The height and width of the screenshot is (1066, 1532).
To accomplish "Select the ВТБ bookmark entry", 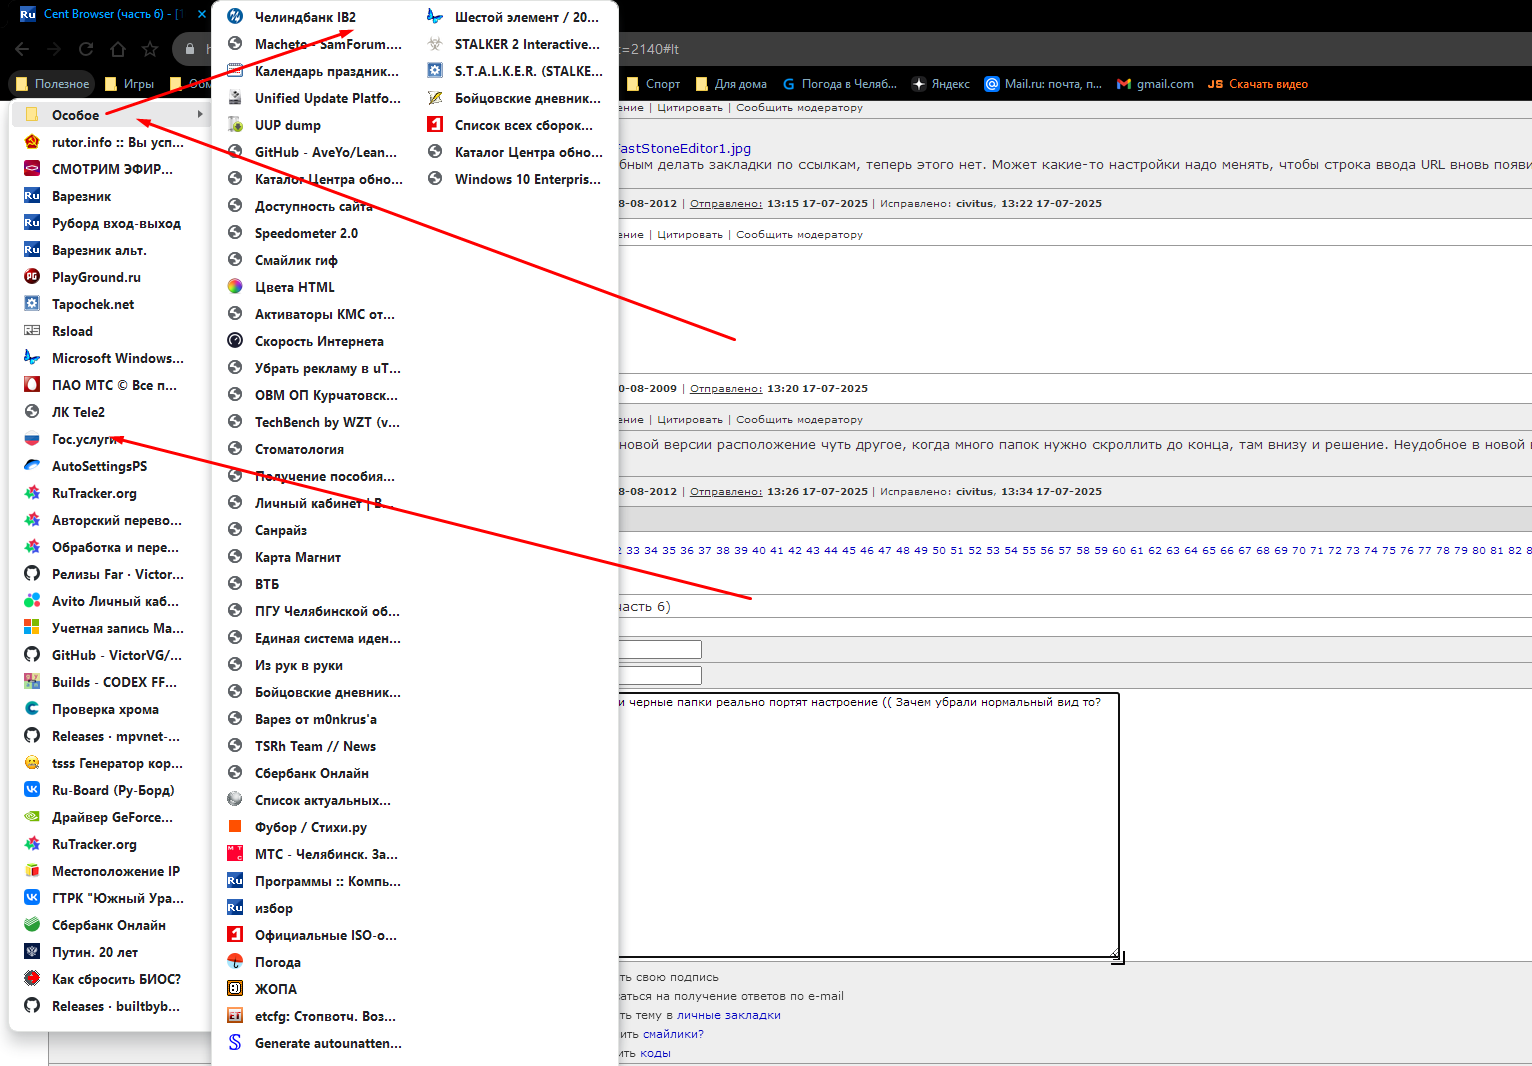I will (x=267, y=584).
